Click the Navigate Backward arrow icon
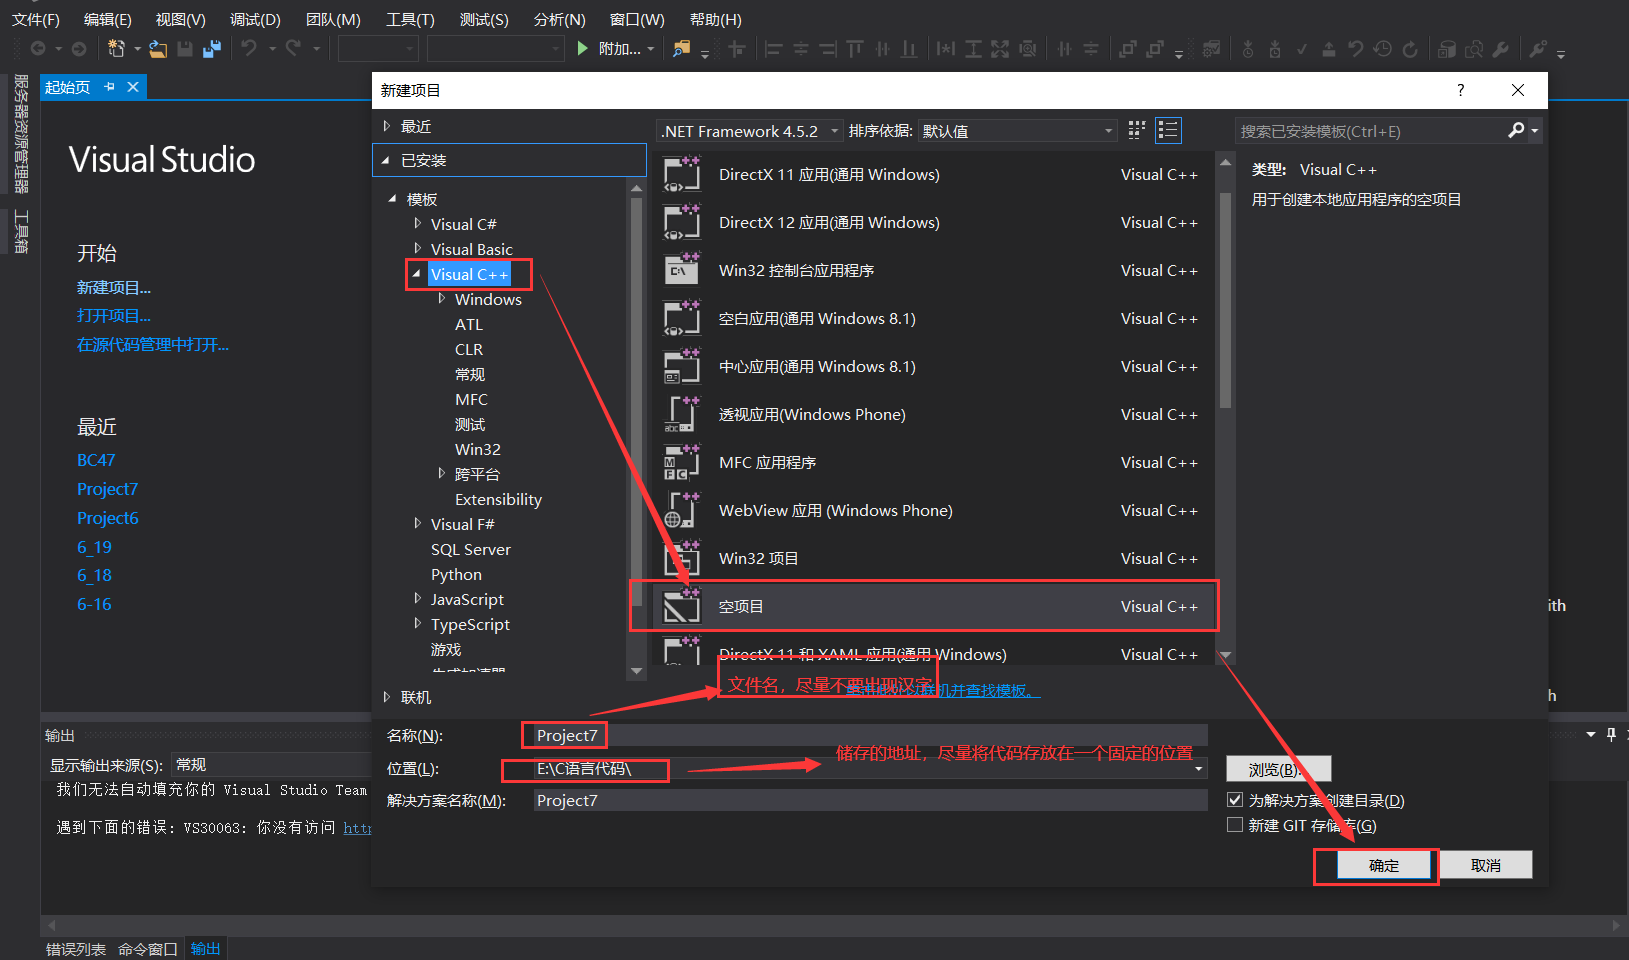The height and width of the screenshot is (960, 1629). click(x=38, y=48)
